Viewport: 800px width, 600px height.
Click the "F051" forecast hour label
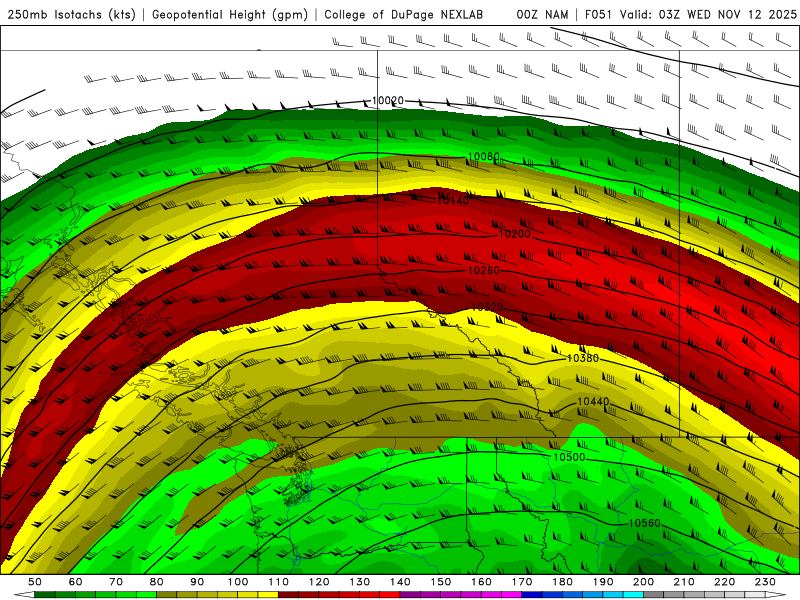[599, 14]
